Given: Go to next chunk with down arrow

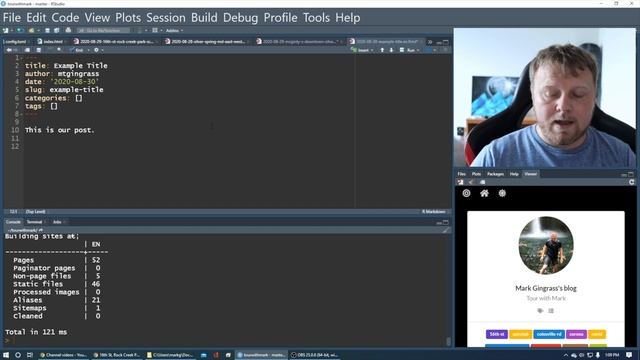Looking at the screenshot, I should click(391, 50).
